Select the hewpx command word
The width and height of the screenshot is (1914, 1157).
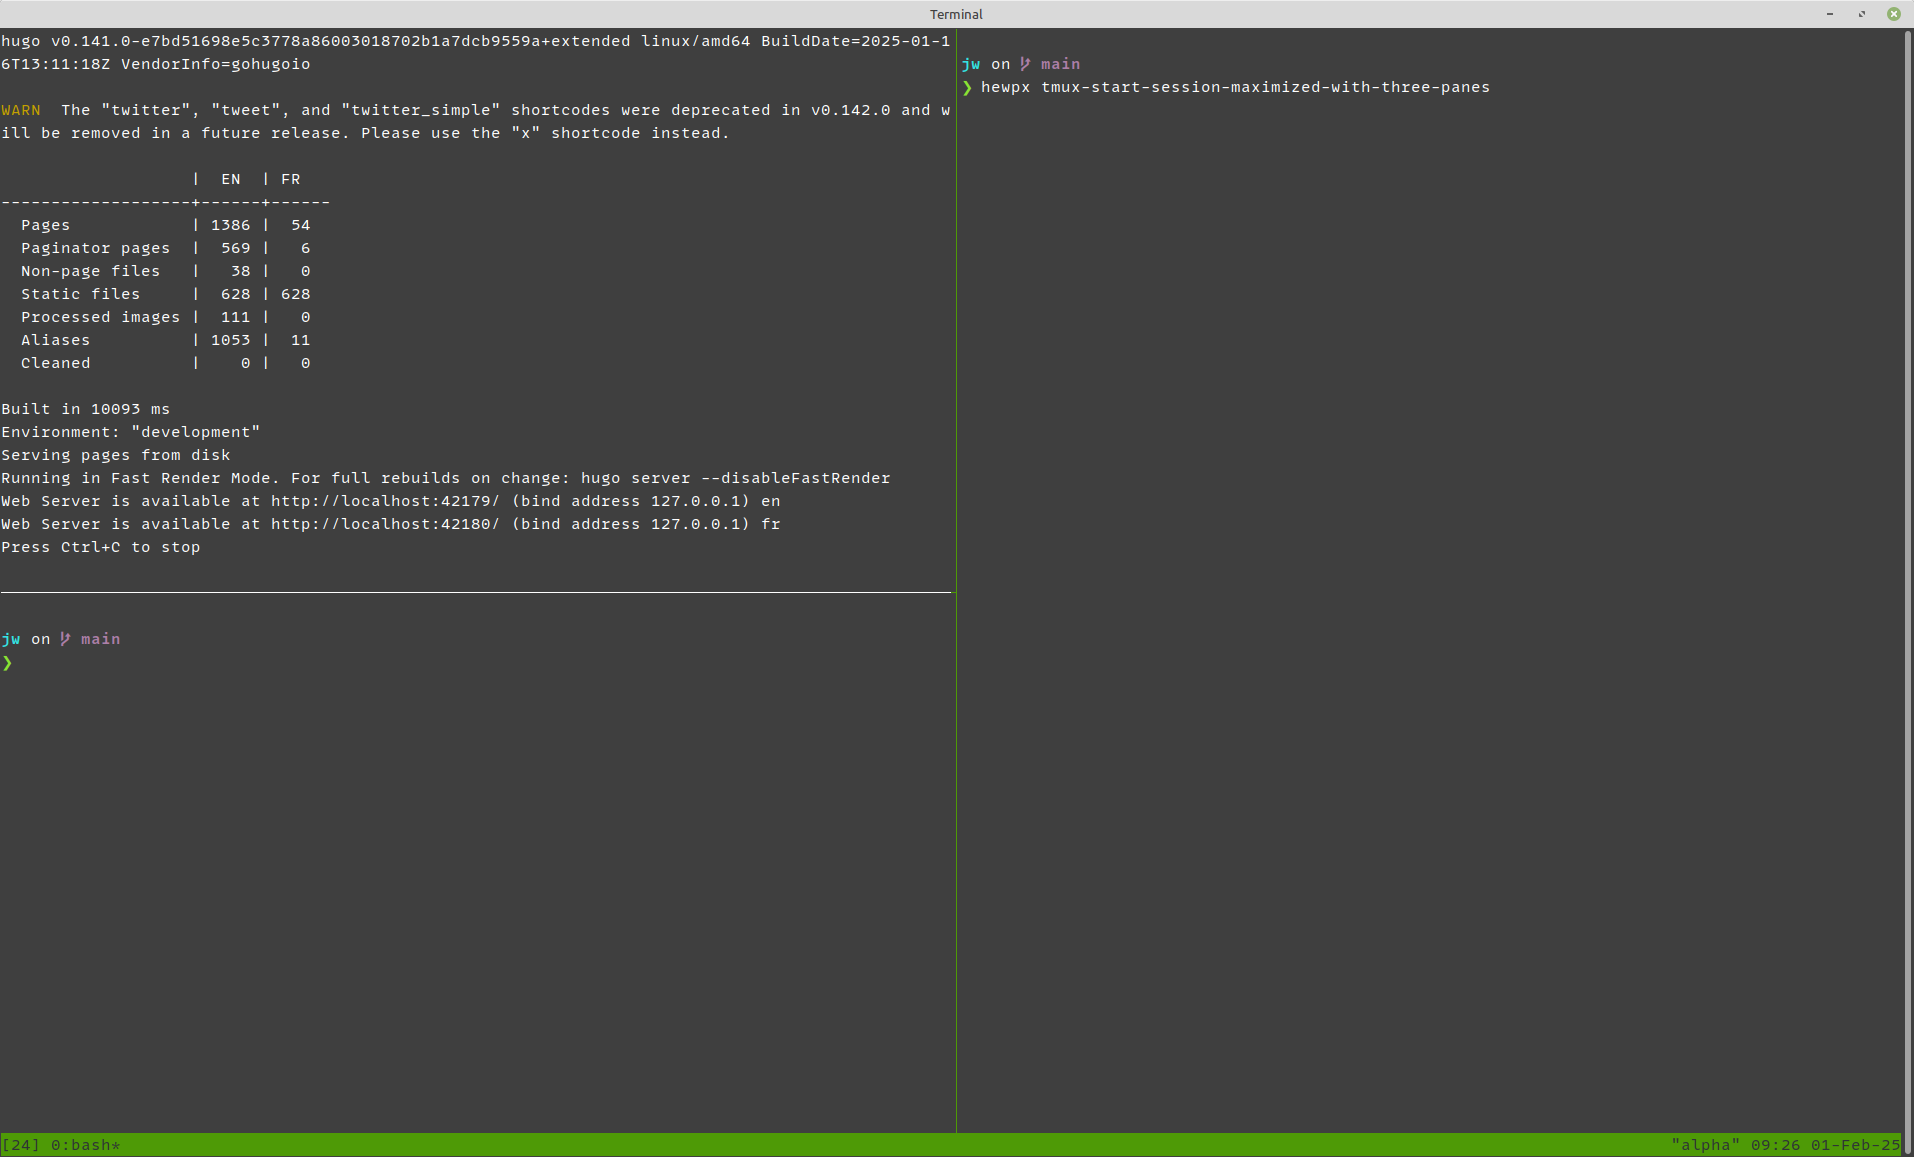pyautogui.click(x=1005, y=87)
